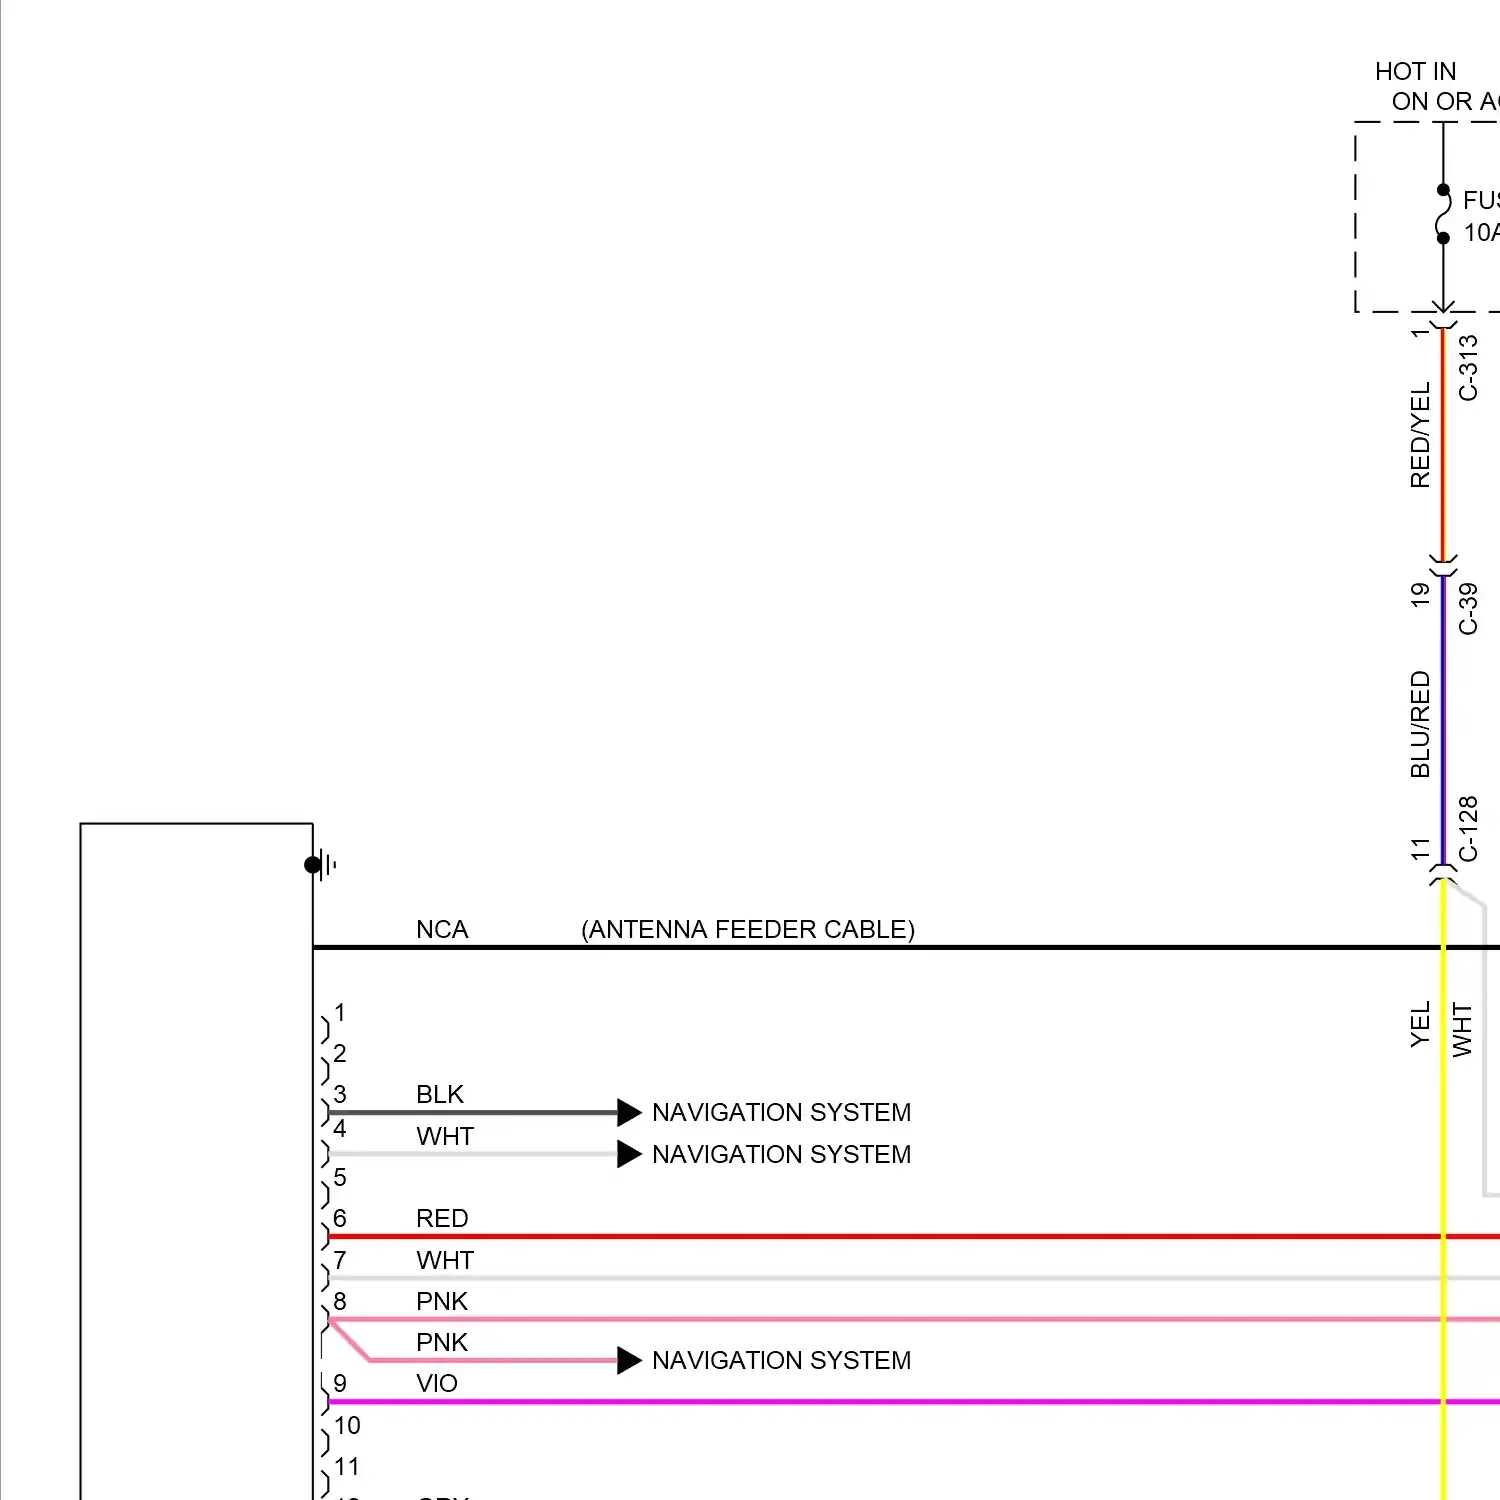Click NAVIGATION SYSTEM text on branched PNK wire
This screenshot has height=1500, width=1500.
click(782, 1360)
